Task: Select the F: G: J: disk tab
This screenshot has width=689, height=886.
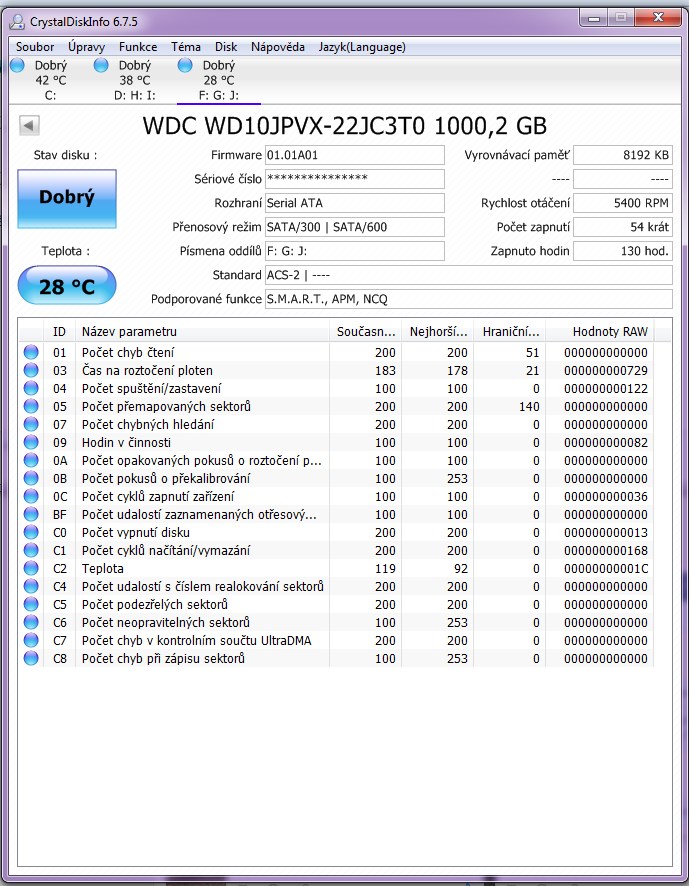Action: 219,80
